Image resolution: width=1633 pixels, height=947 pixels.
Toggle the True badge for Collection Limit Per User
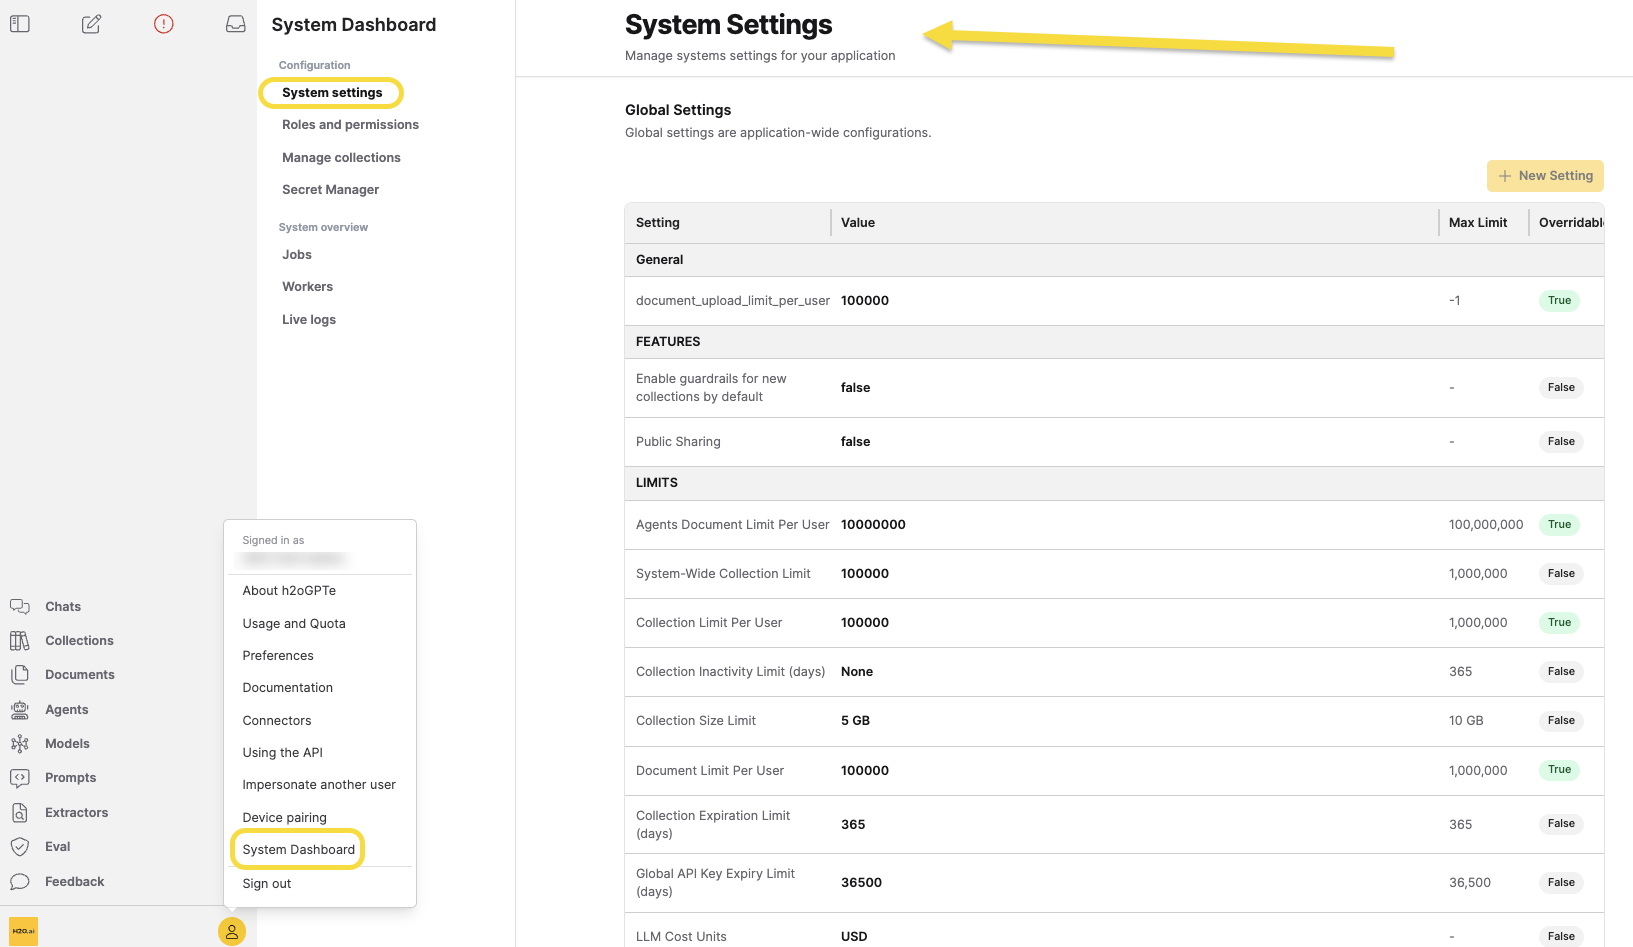click(x=1558, y=622)
